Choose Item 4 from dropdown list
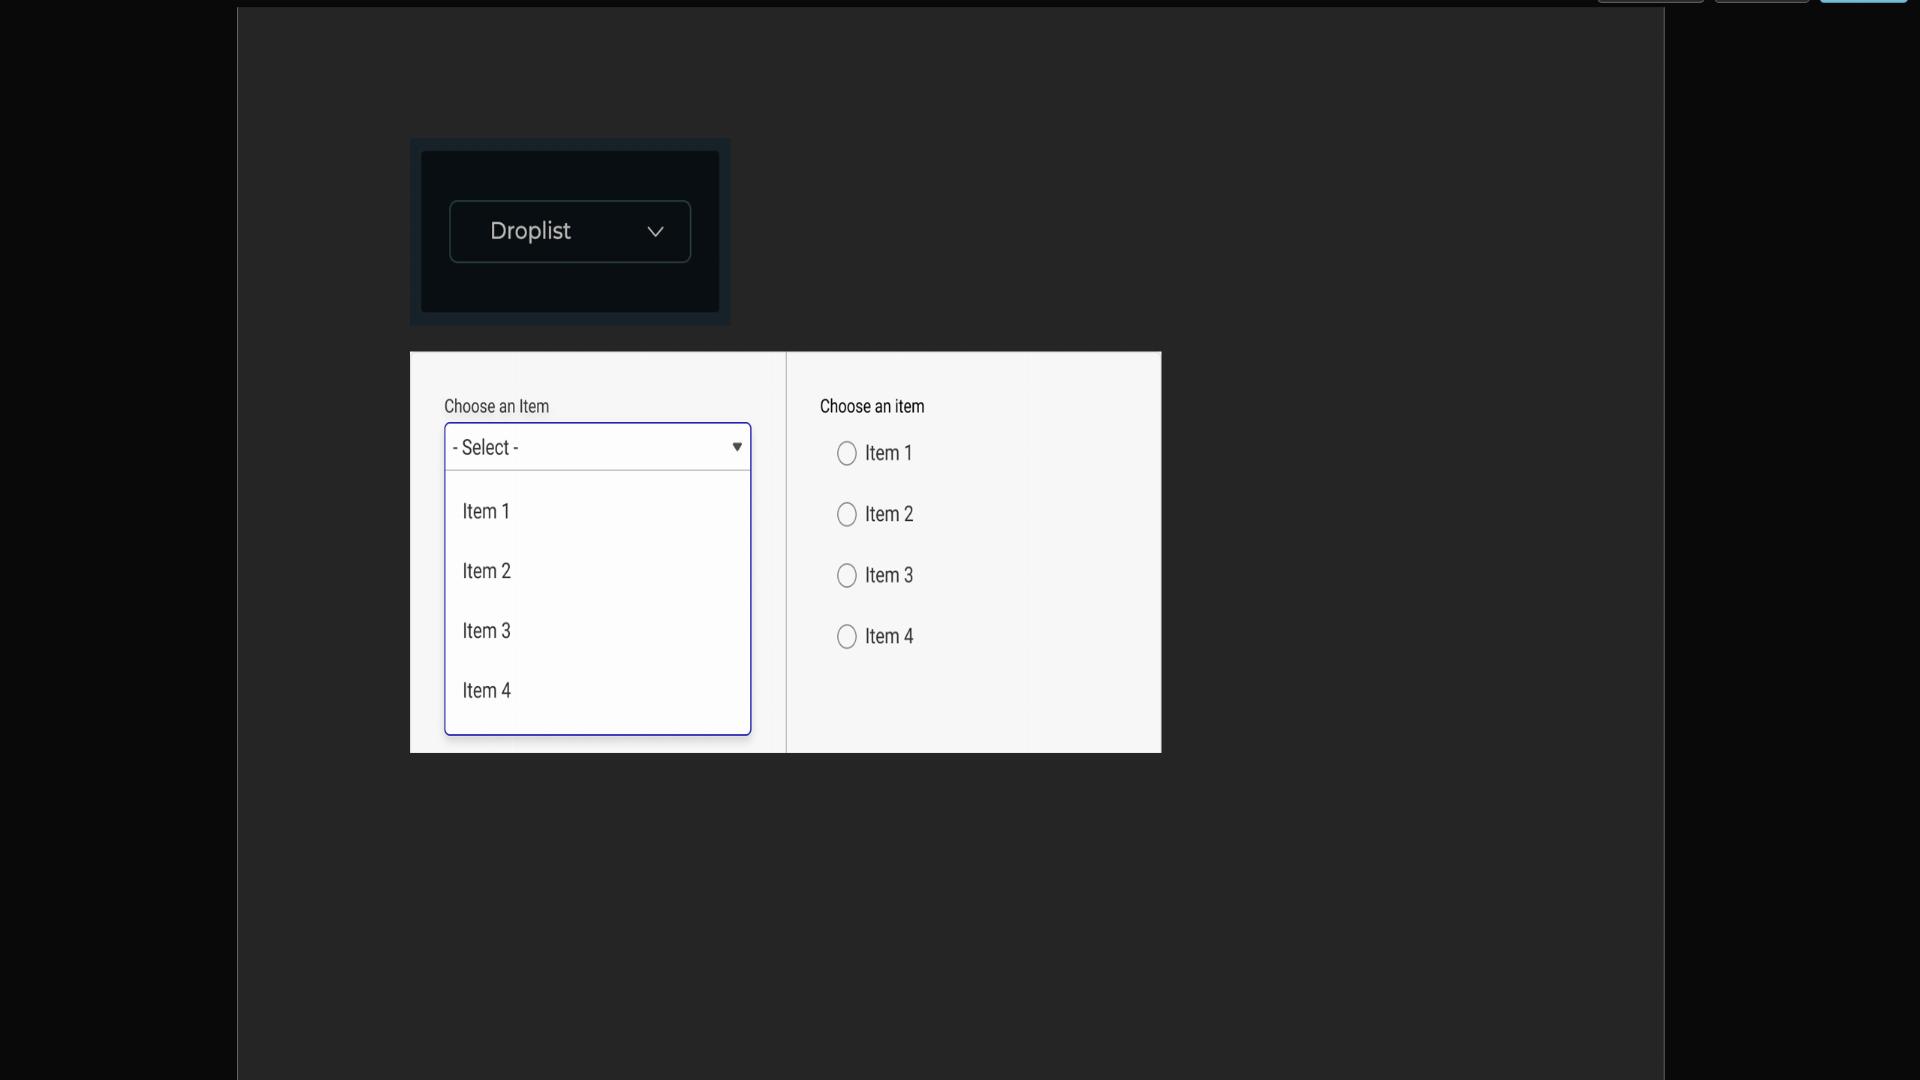 click(598, 691)
